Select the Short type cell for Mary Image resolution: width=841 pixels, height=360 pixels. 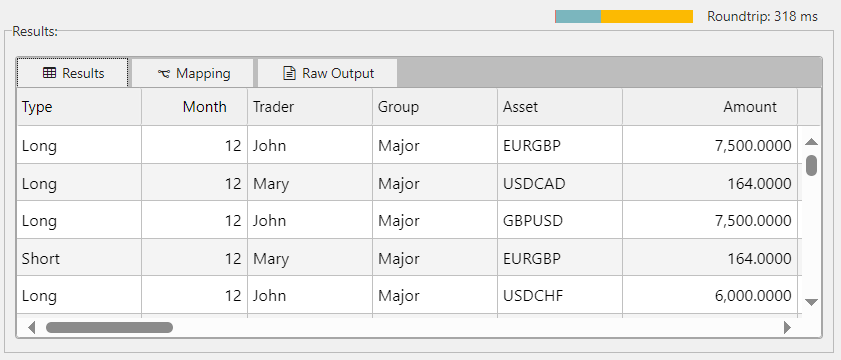pyautogui.click(x=79, y=259)
